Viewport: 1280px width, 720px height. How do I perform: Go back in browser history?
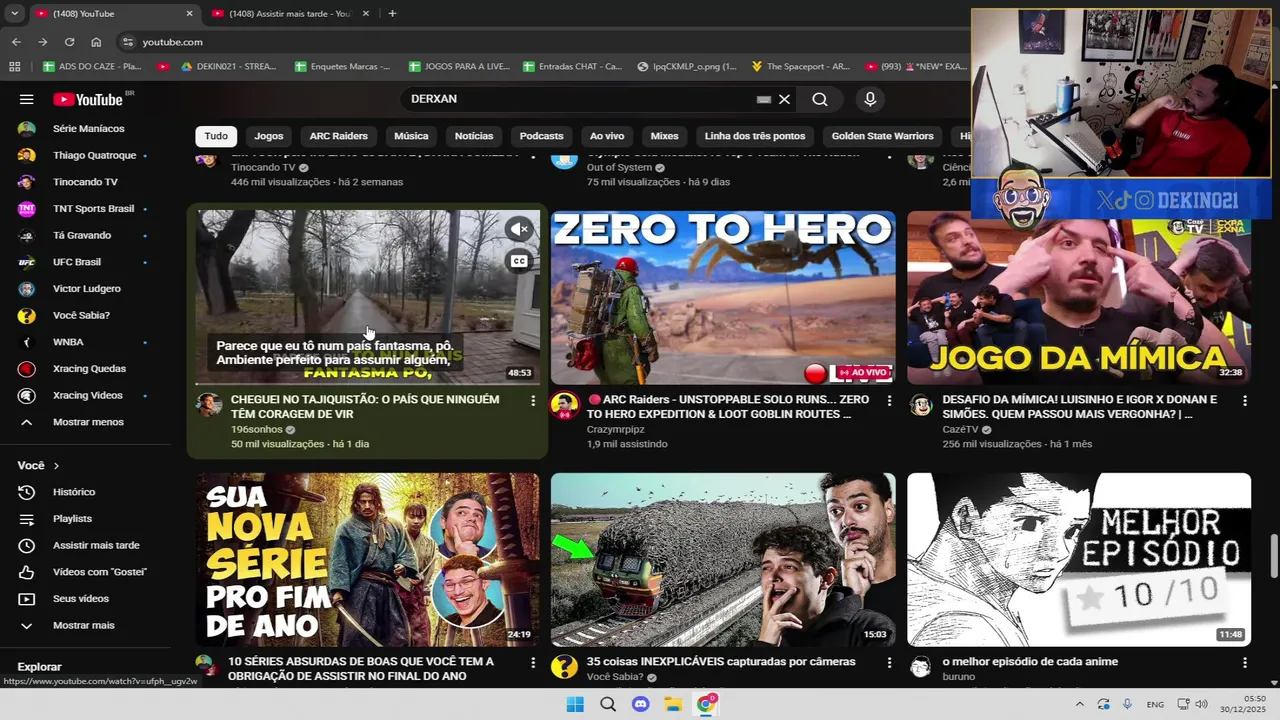[16, 42]
